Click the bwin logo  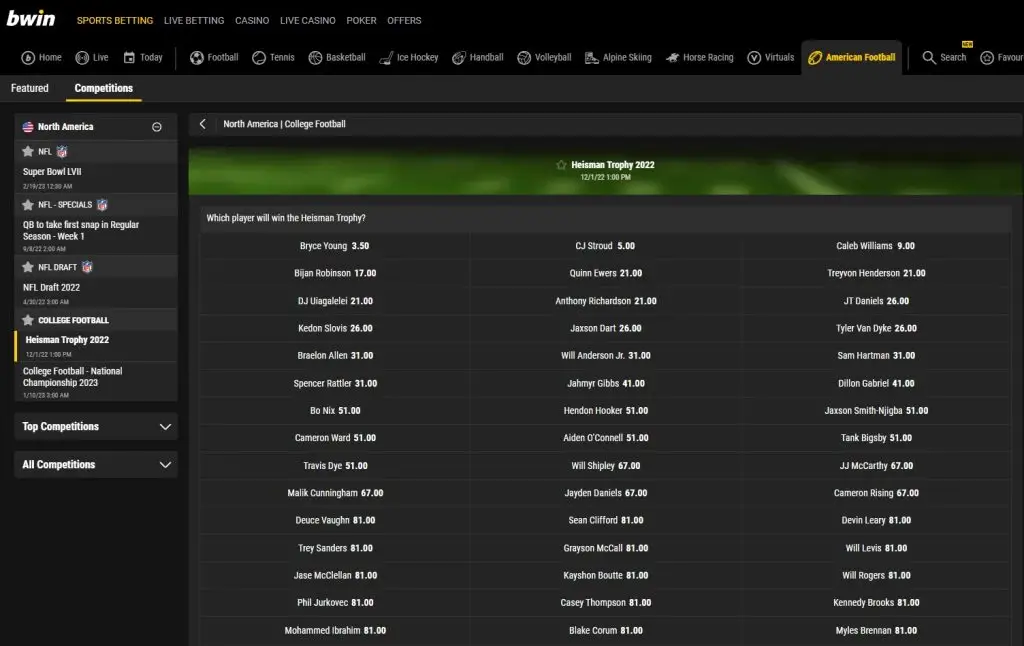click(x=31, y=18)
